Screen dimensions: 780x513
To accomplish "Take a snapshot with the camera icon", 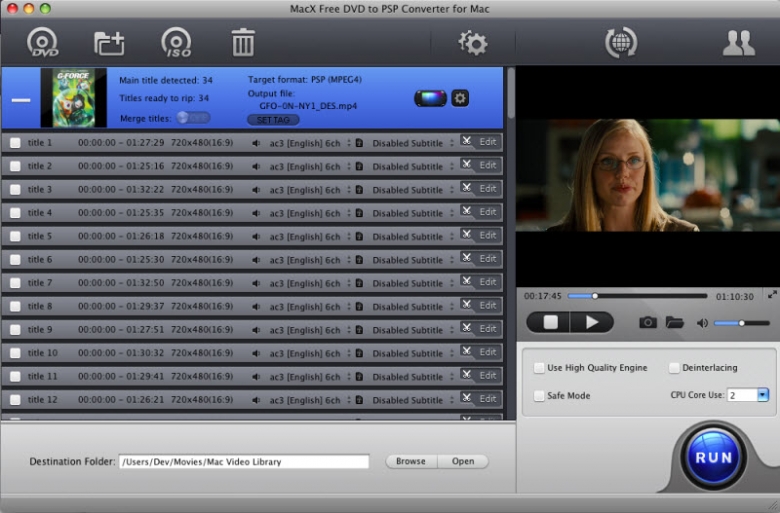I will pyautogui.click(x=648, y=322).
